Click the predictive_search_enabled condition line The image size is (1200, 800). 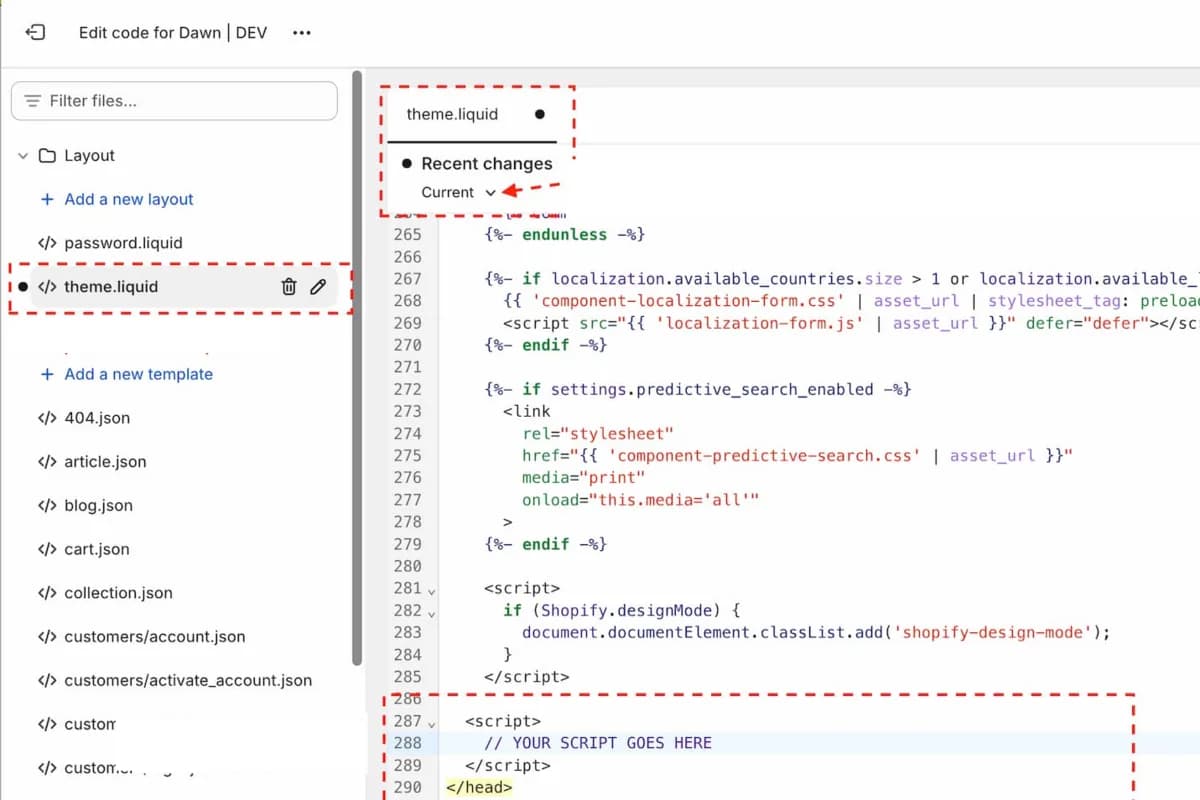click(697, 389)
